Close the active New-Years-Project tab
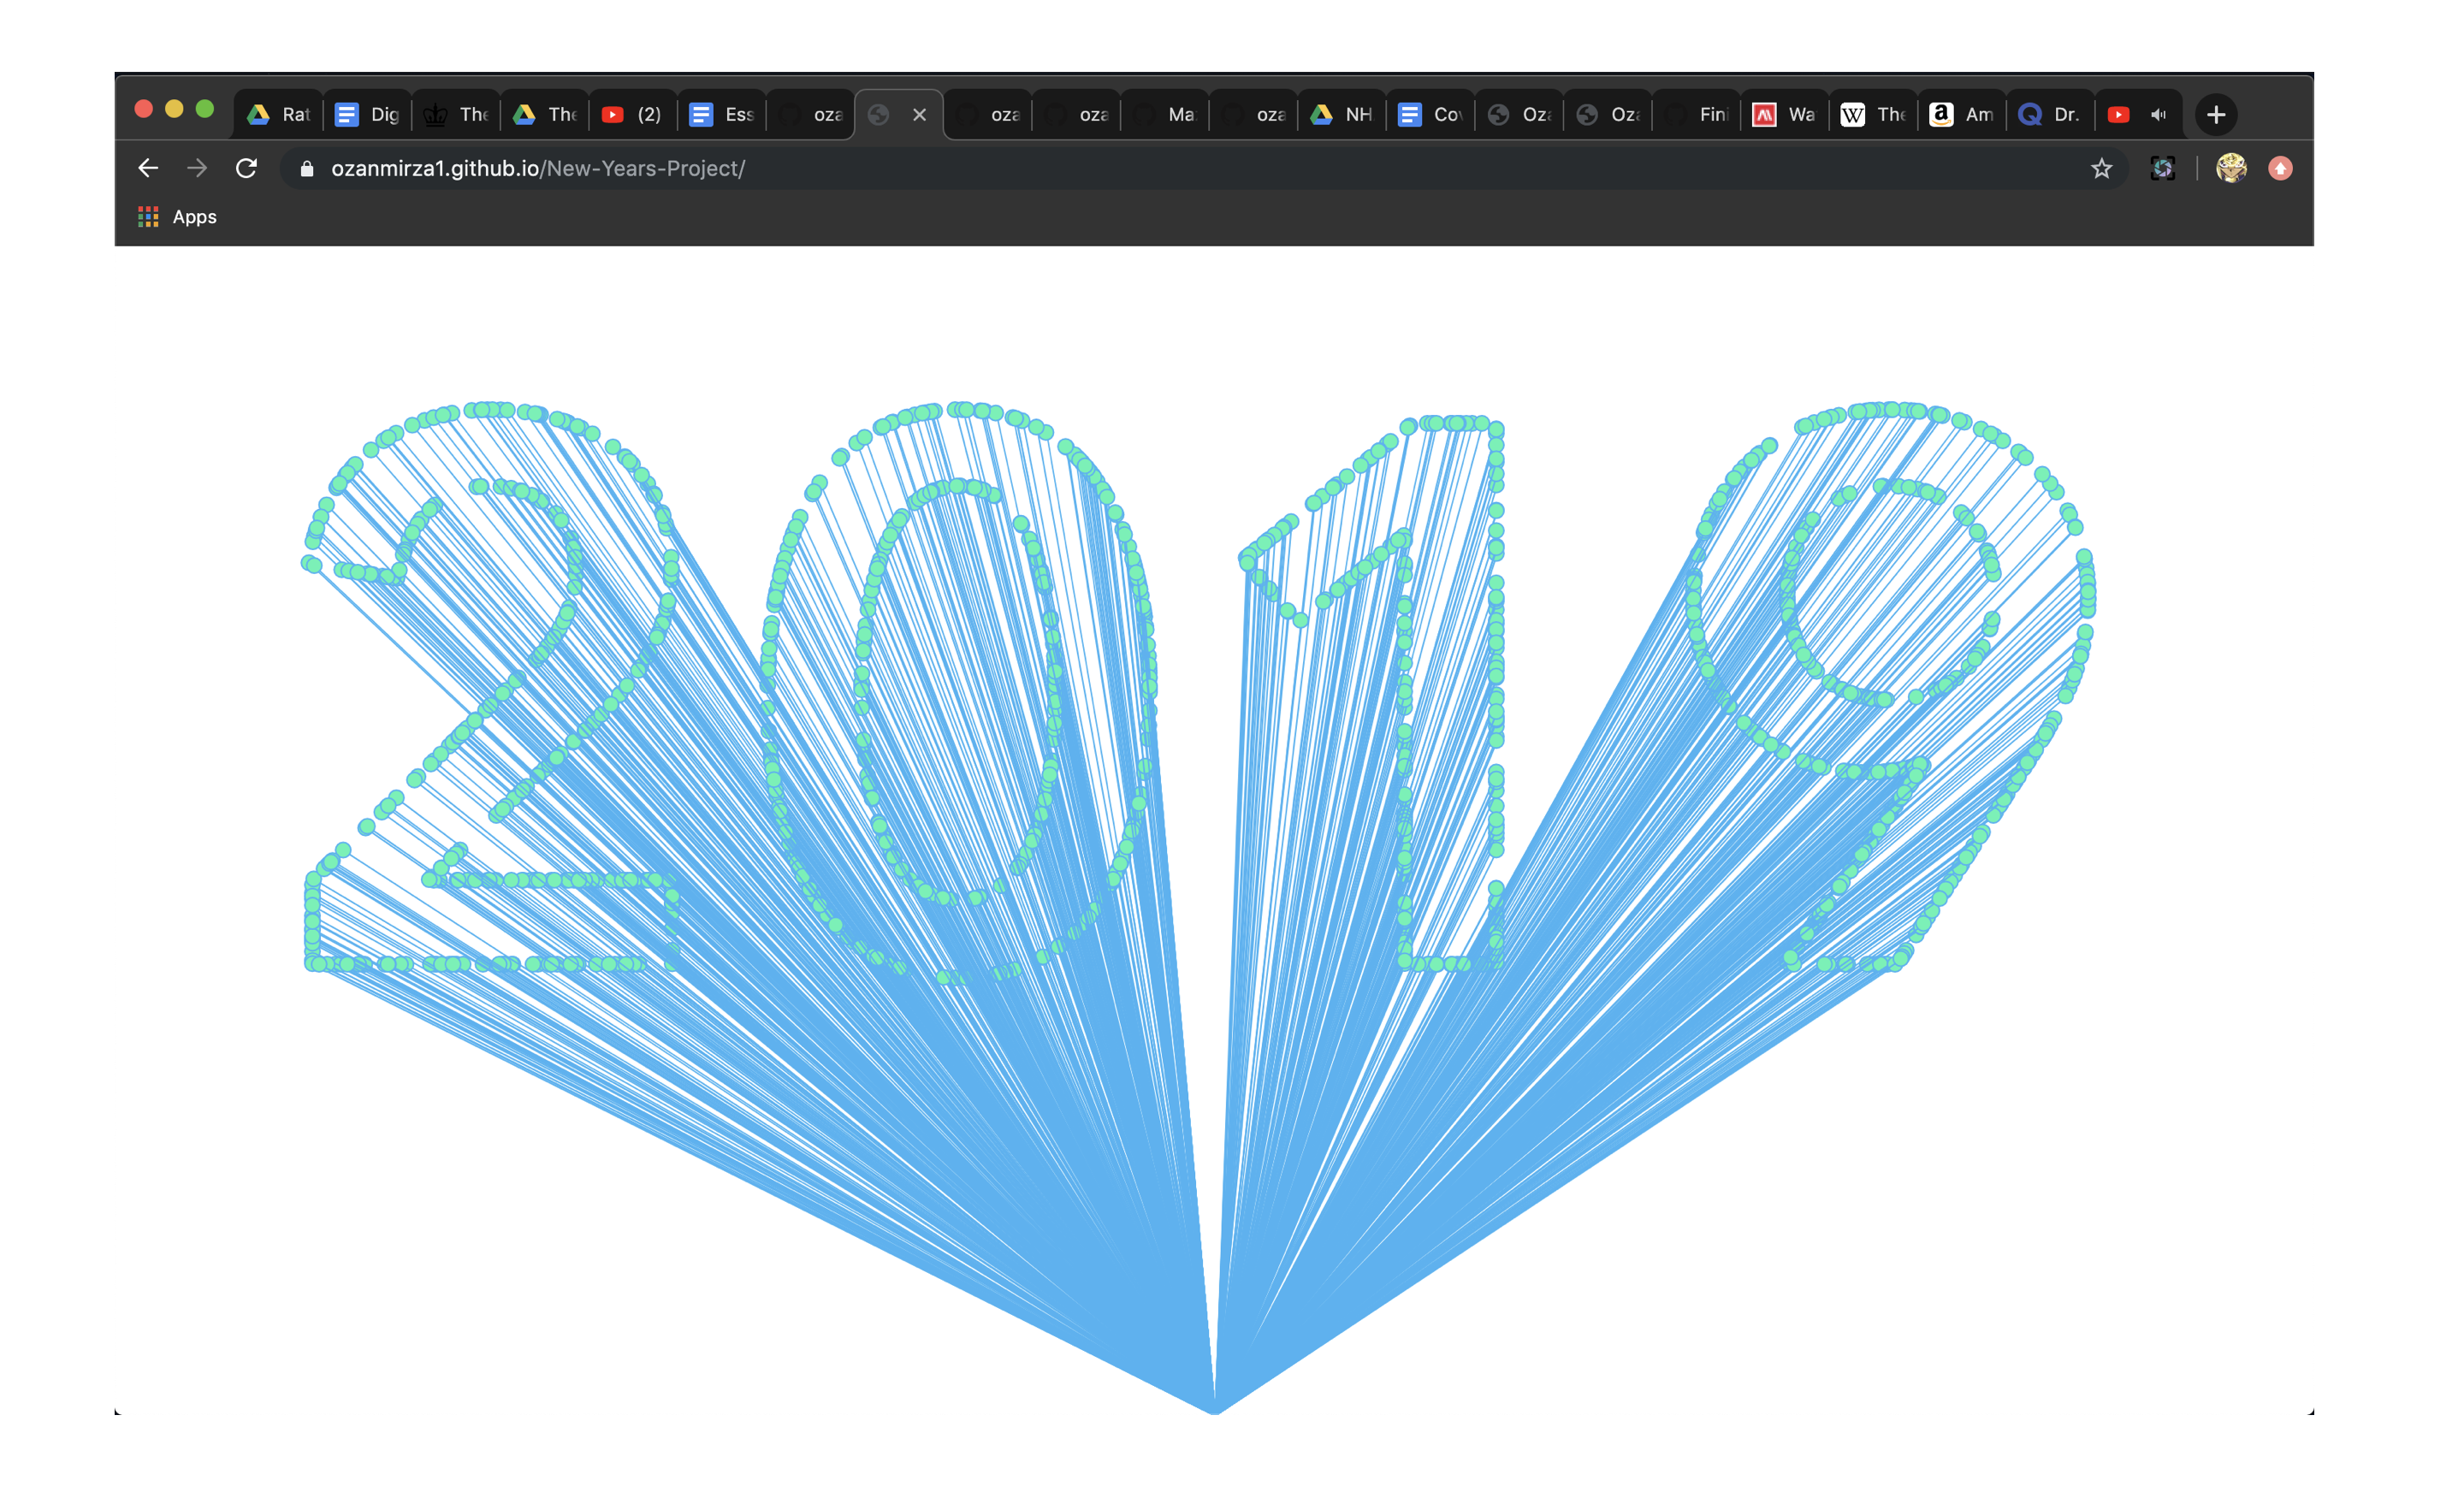 coord(919,115)
